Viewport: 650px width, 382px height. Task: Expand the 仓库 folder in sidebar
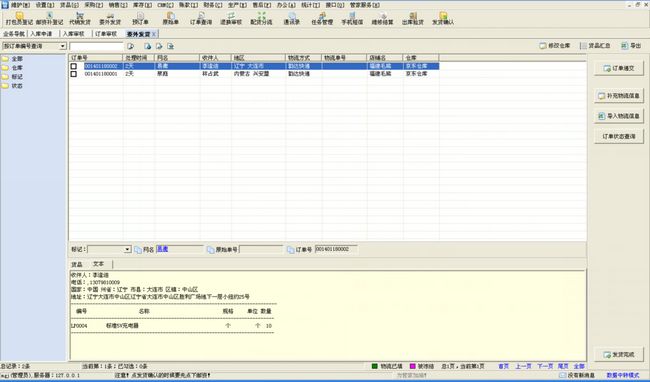(12, 68)
